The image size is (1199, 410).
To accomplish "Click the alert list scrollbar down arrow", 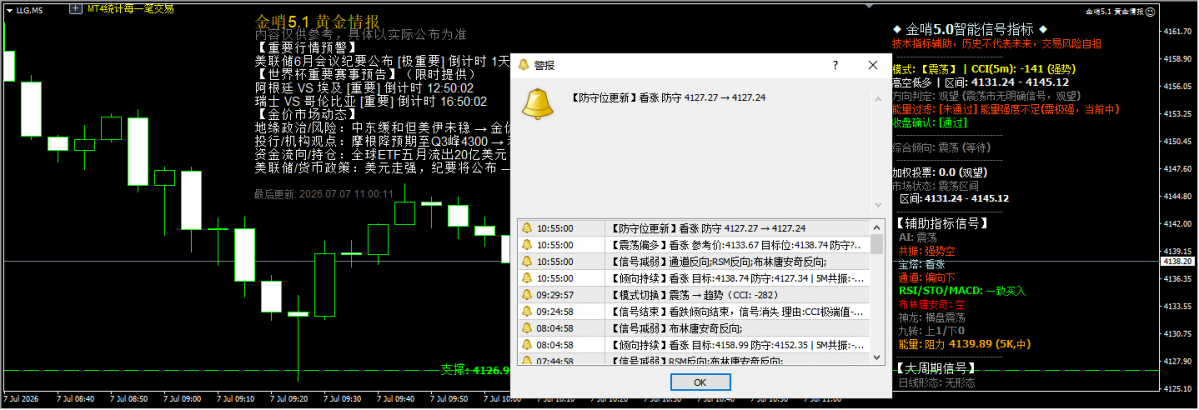I will 877,357.
